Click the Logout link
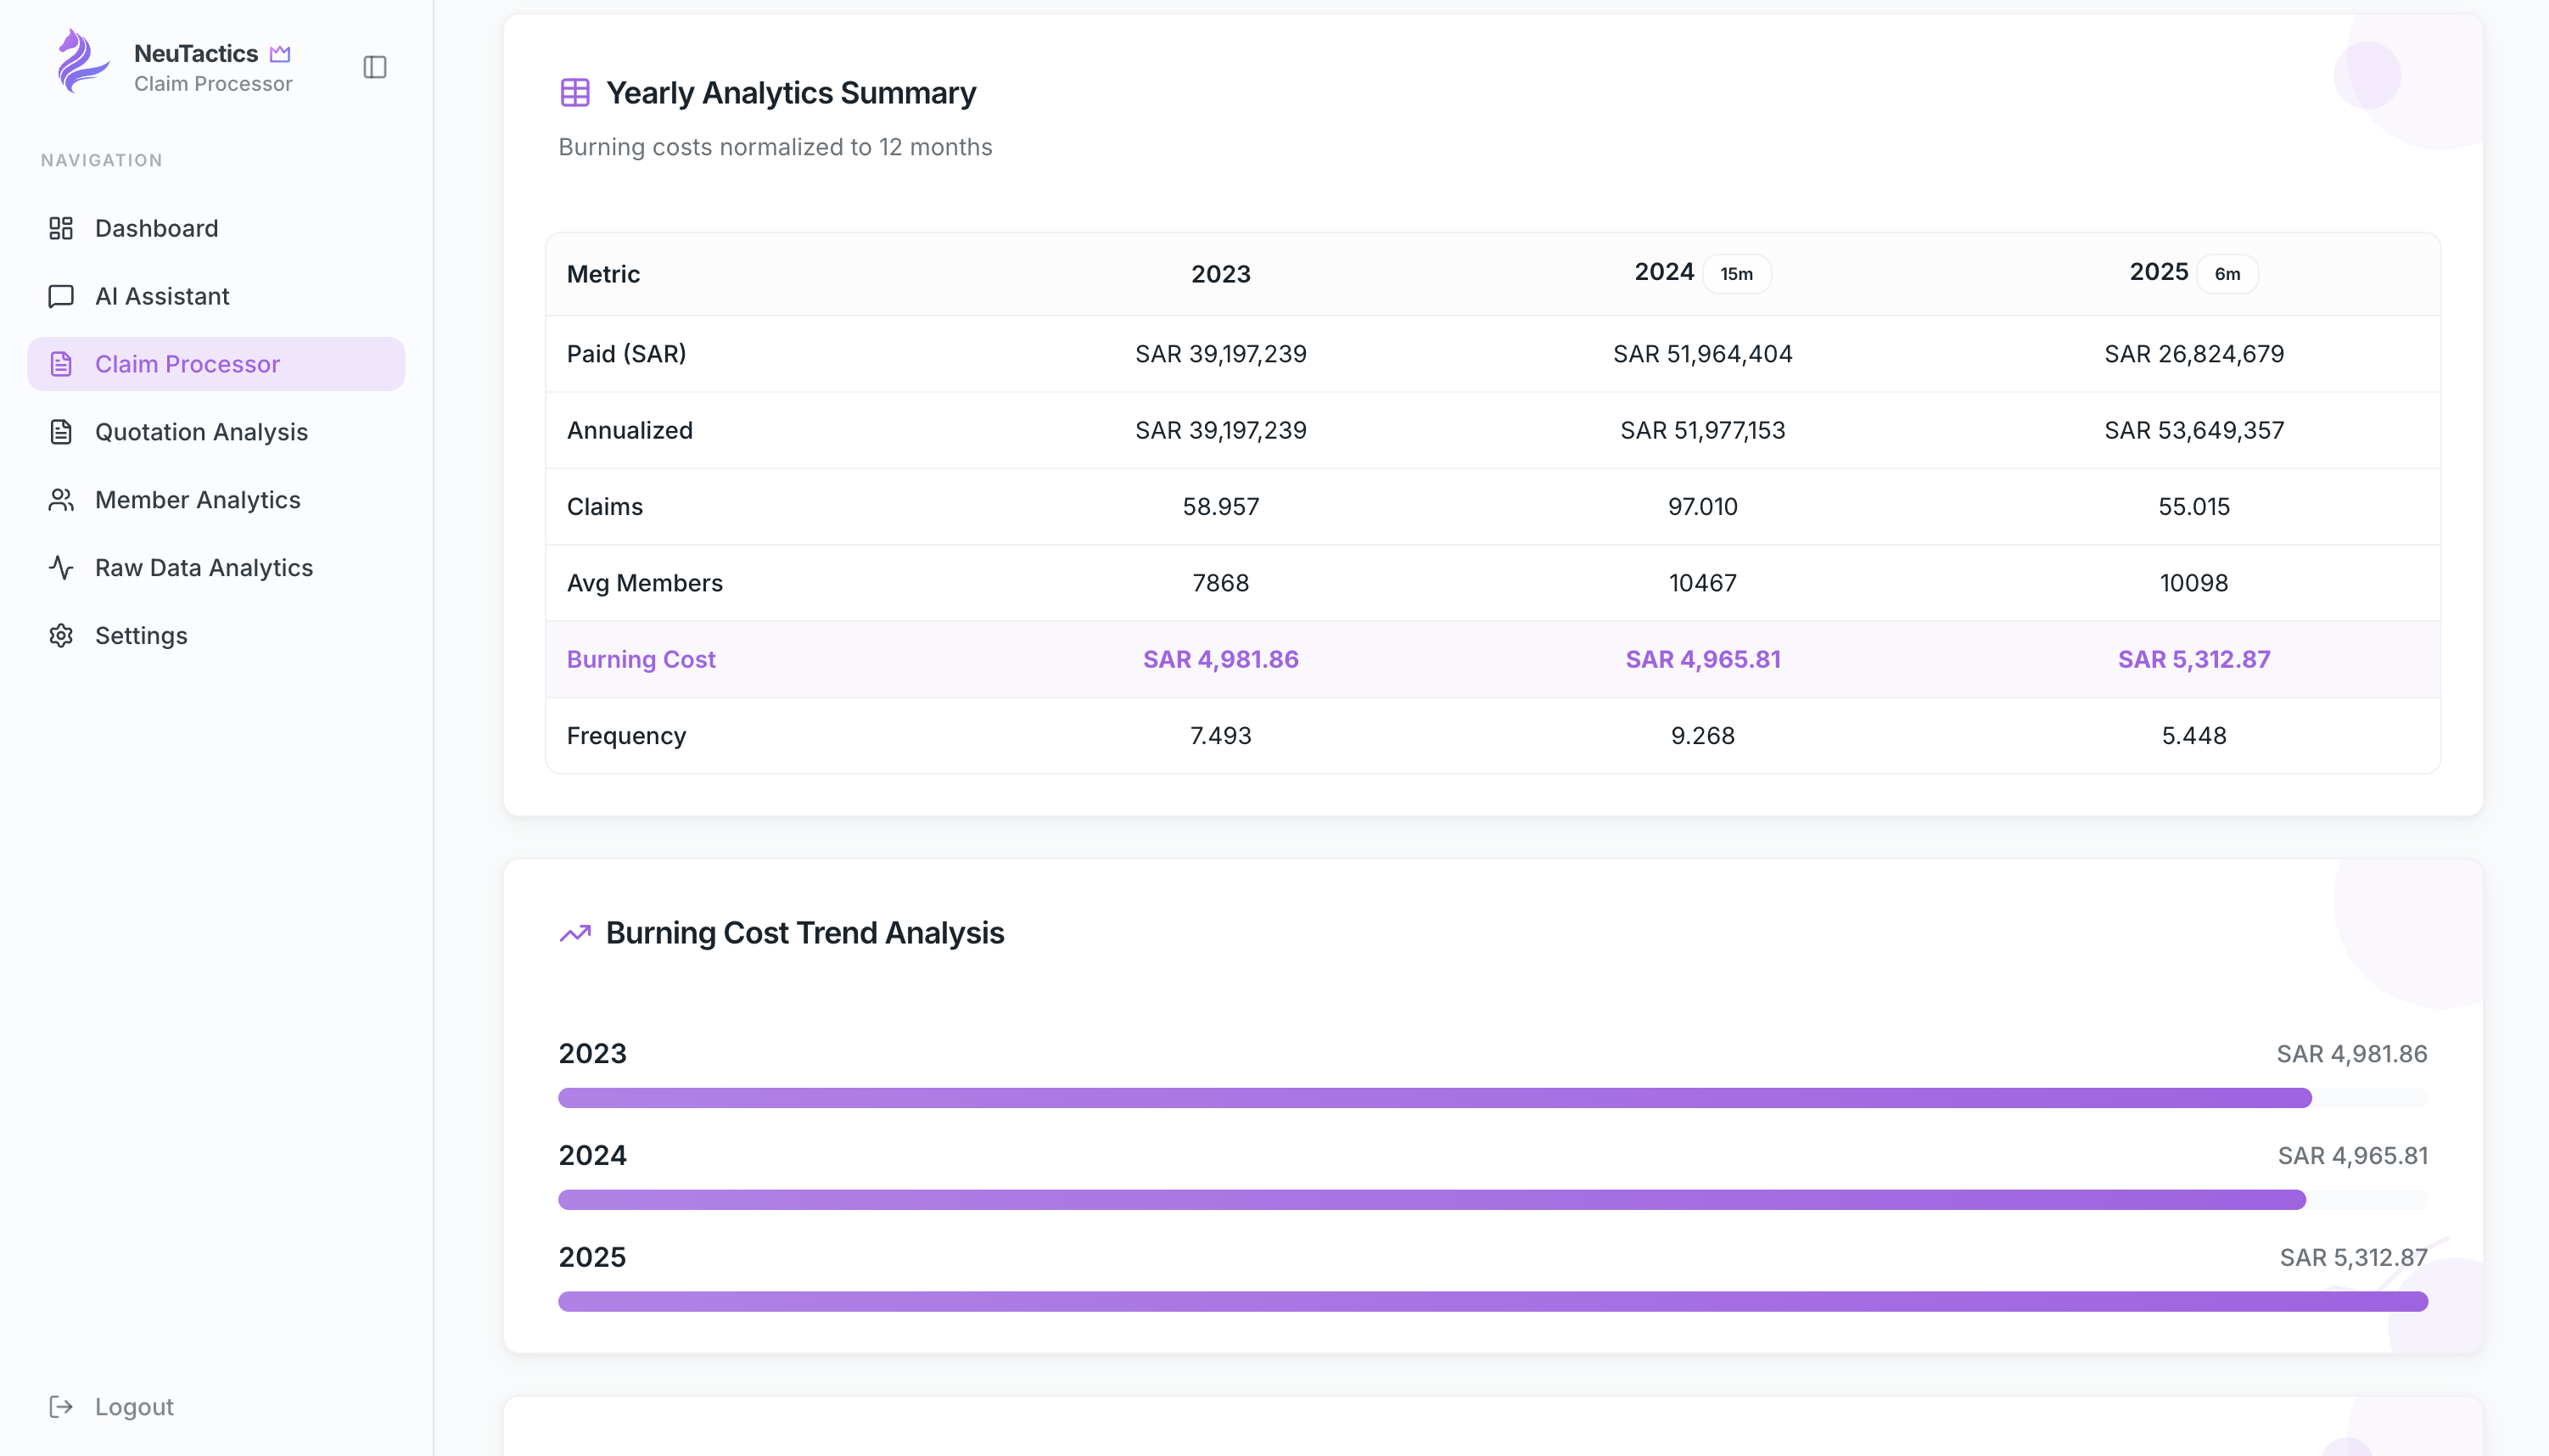The height and width of the screenshot is (1456, 2549). (134, 1407)
